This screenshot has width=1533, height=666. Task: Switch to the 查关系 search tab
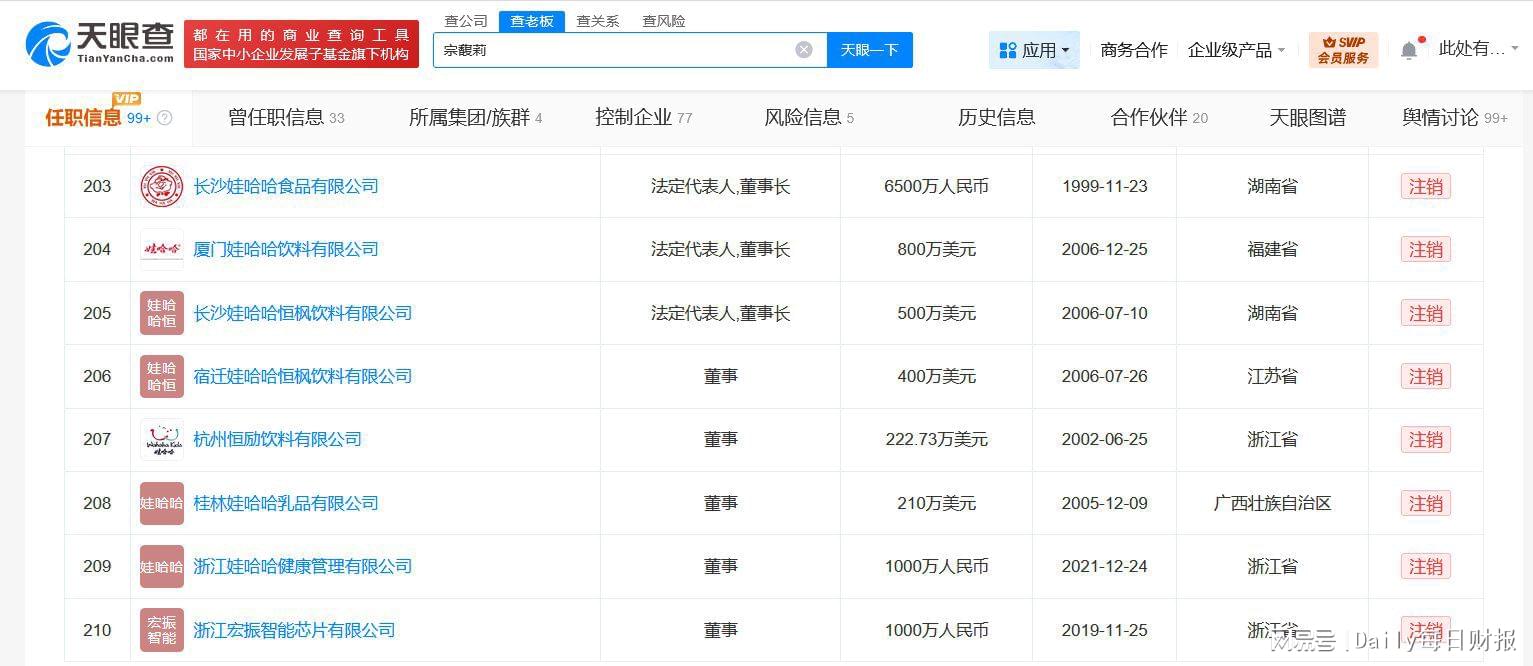(x=597, y=21)
